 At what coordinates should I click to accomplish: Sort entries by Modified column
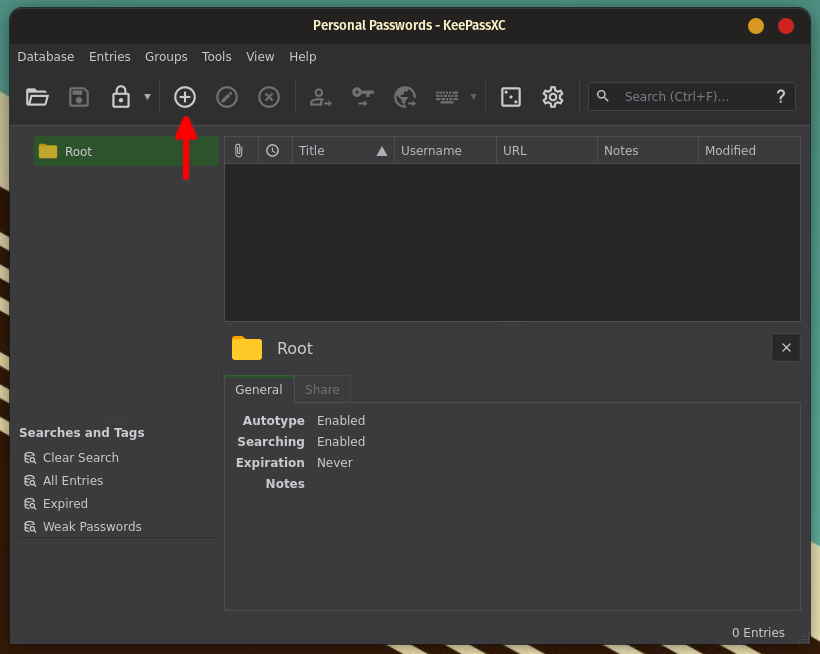point(749,151)
